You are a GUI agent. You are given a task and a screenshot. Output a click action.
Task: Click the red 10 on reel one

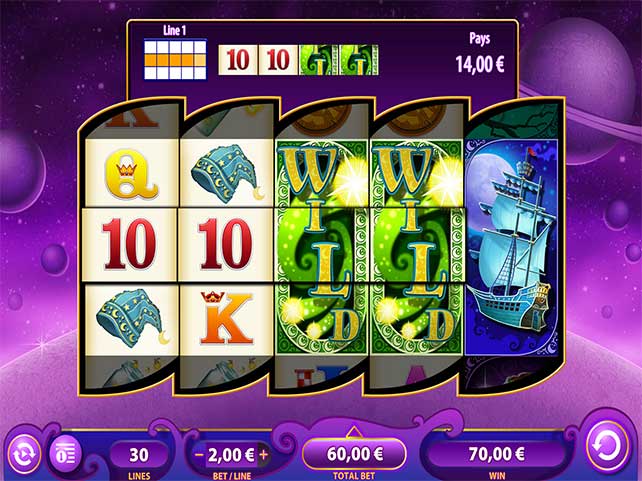click(130, 244)
